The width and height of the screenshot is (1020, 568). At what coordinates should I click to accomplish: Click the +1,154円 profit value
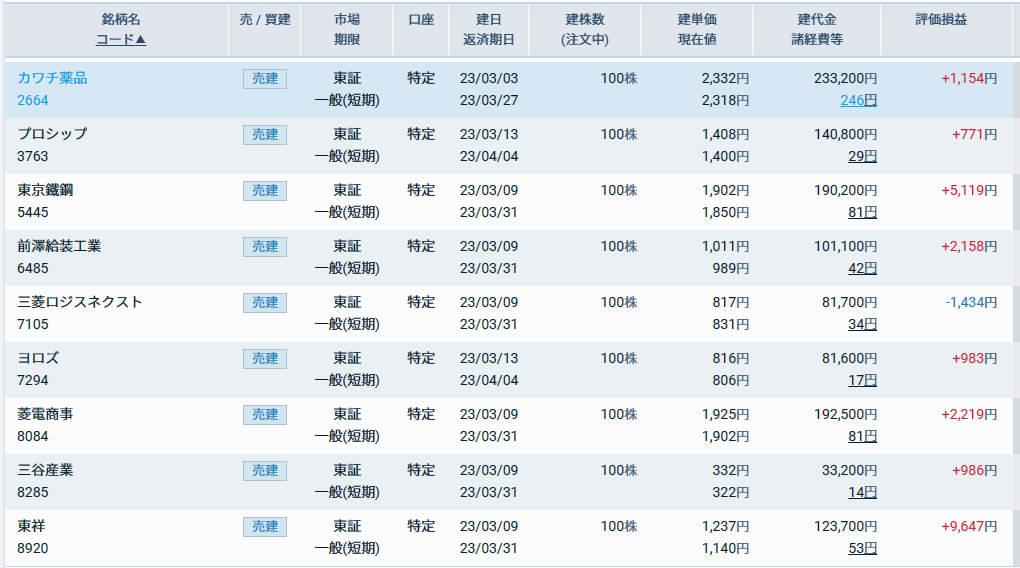969,78
